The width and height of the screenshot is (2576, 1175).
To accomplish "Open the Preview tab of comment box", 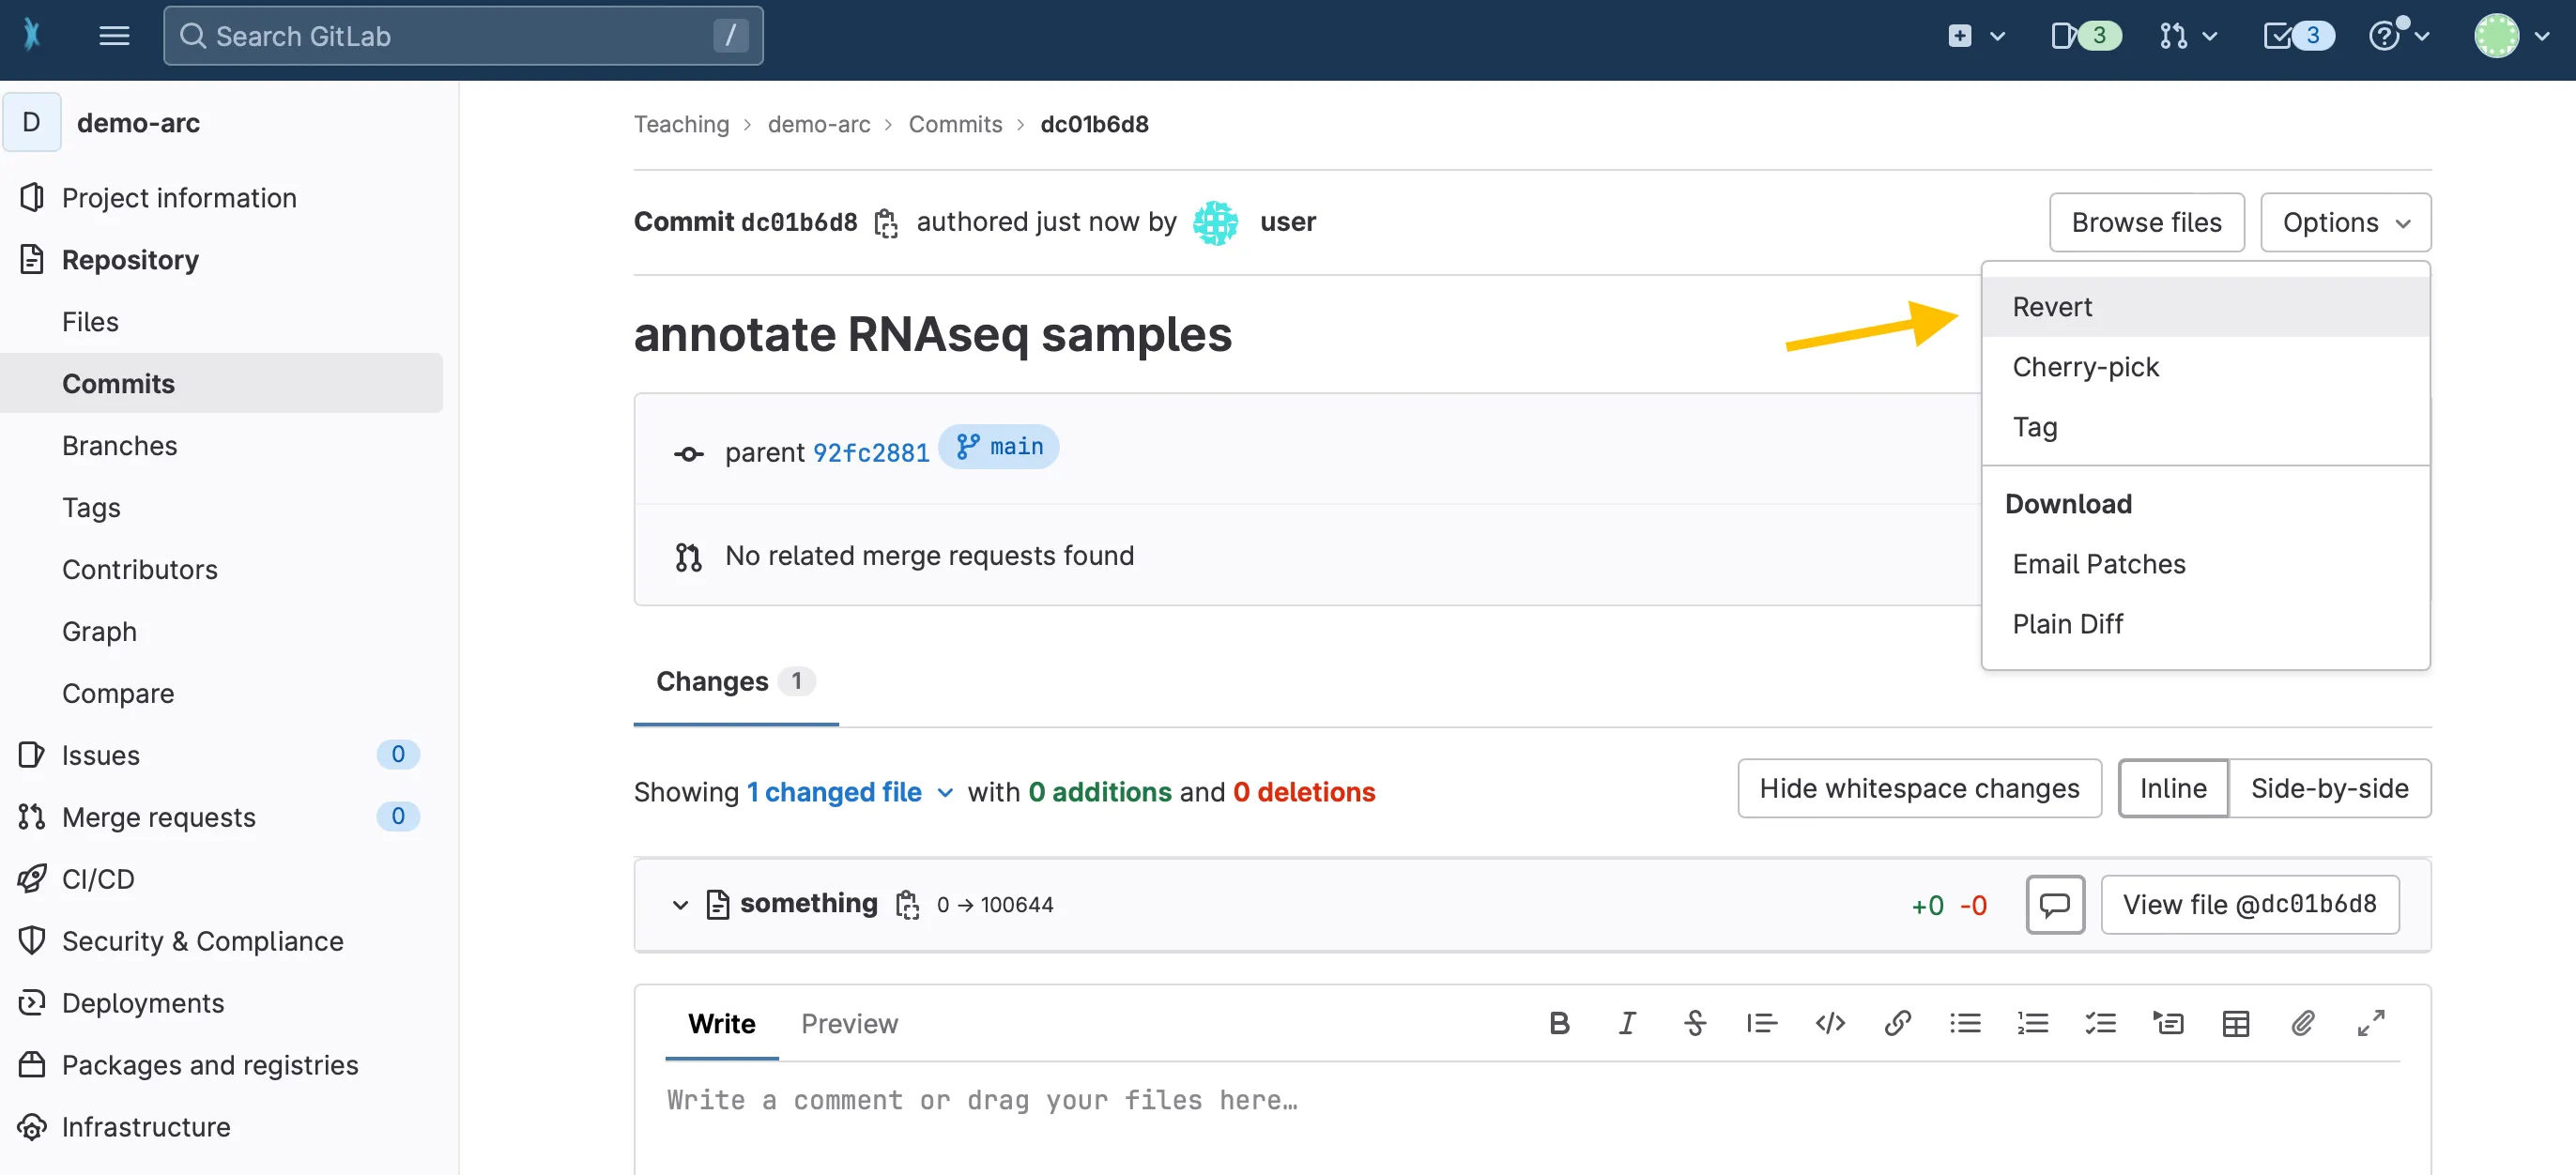I will [x=849, y=1023].
